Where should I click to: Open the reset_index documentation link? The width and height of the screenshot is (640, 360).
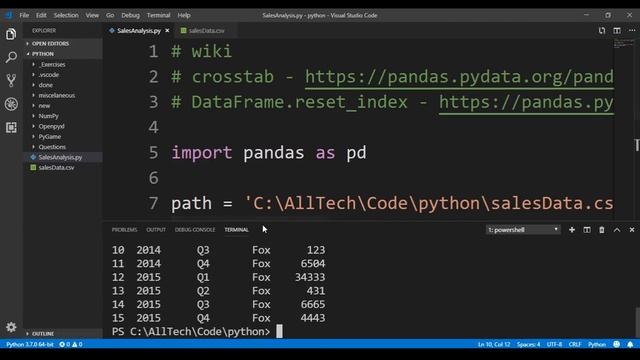click(x=526, y=102)
